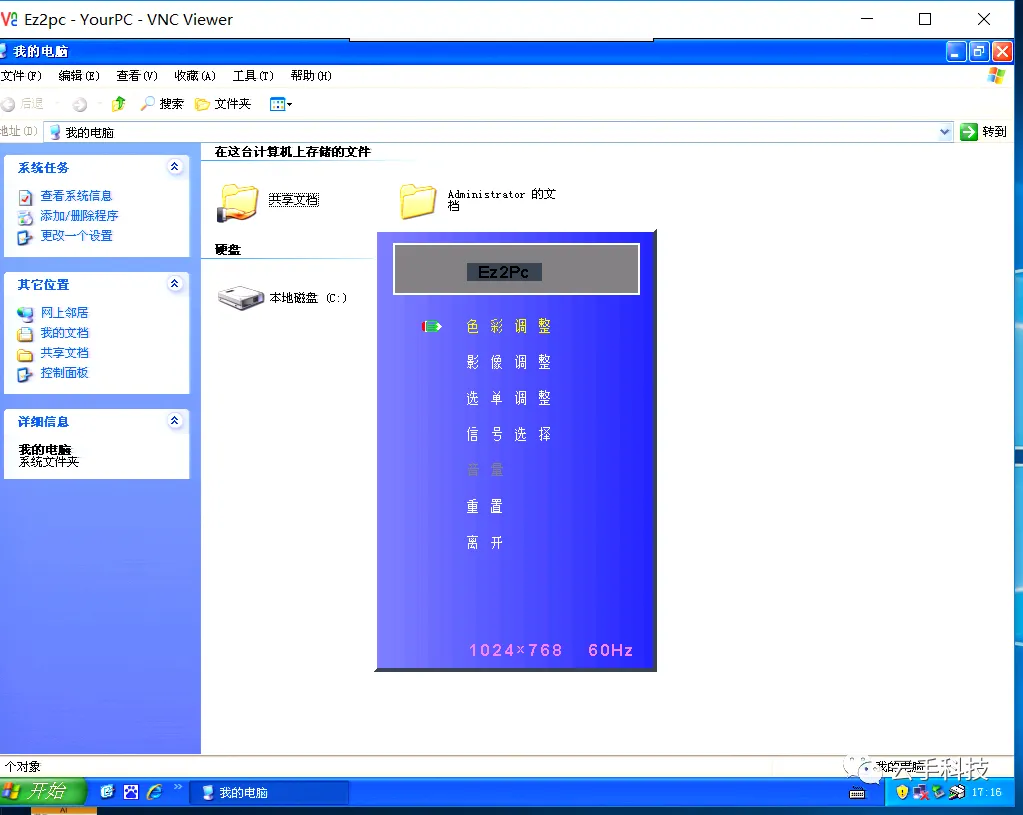Open the 工具(T) menu

pos(253,76)
